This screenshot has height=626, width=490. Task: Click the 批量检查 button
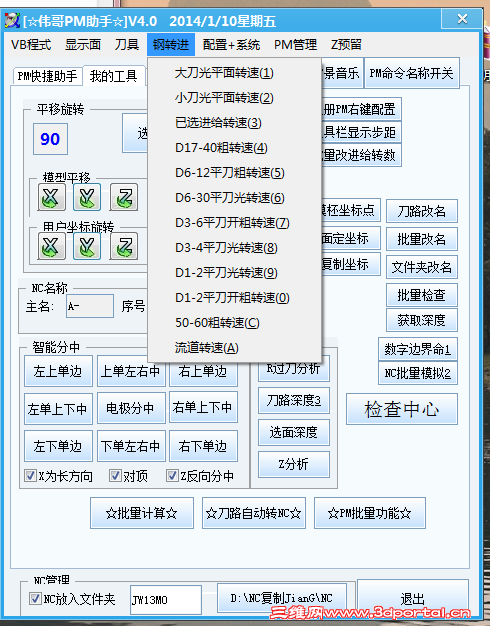422,295
